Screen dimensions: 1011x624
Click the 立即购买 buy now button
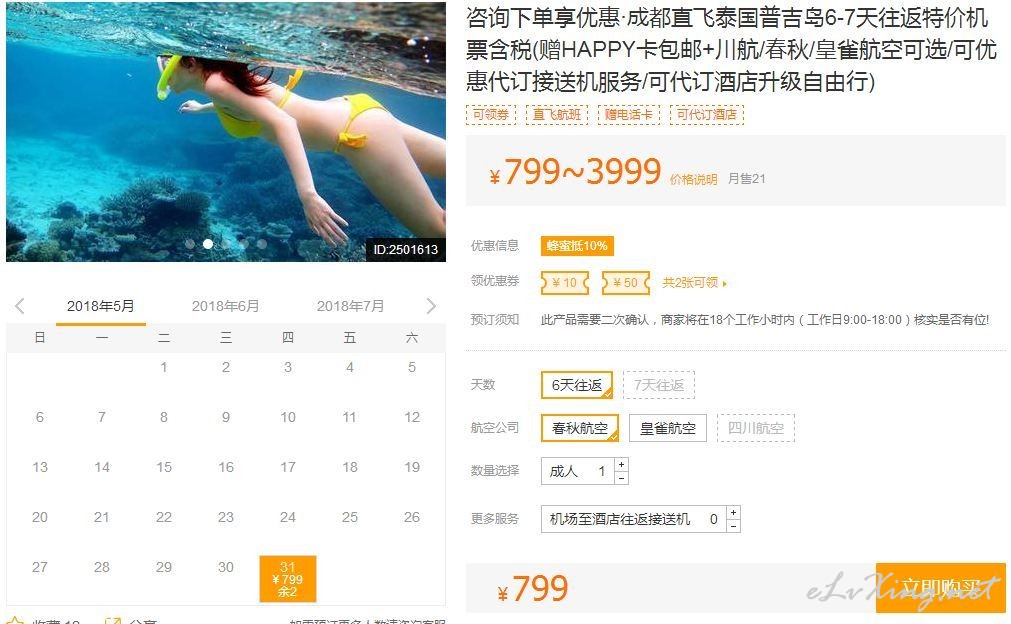(x=941, y=588)
